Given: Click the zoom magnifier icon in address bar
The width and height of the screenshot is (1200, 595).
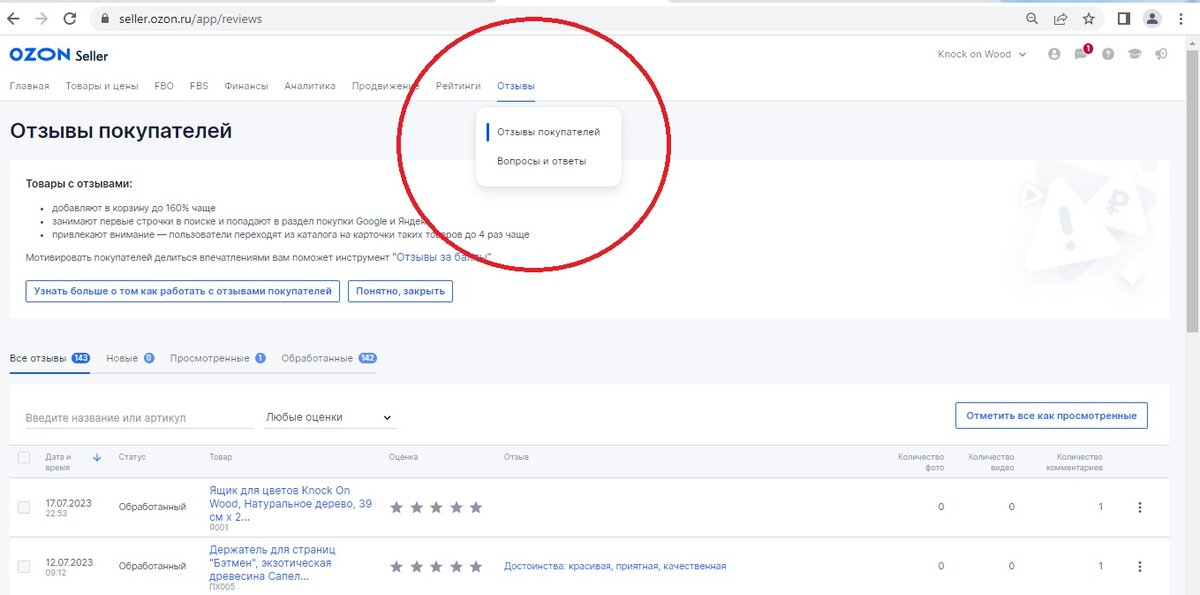Looking at the screenshot, I should pos(1032,18).
